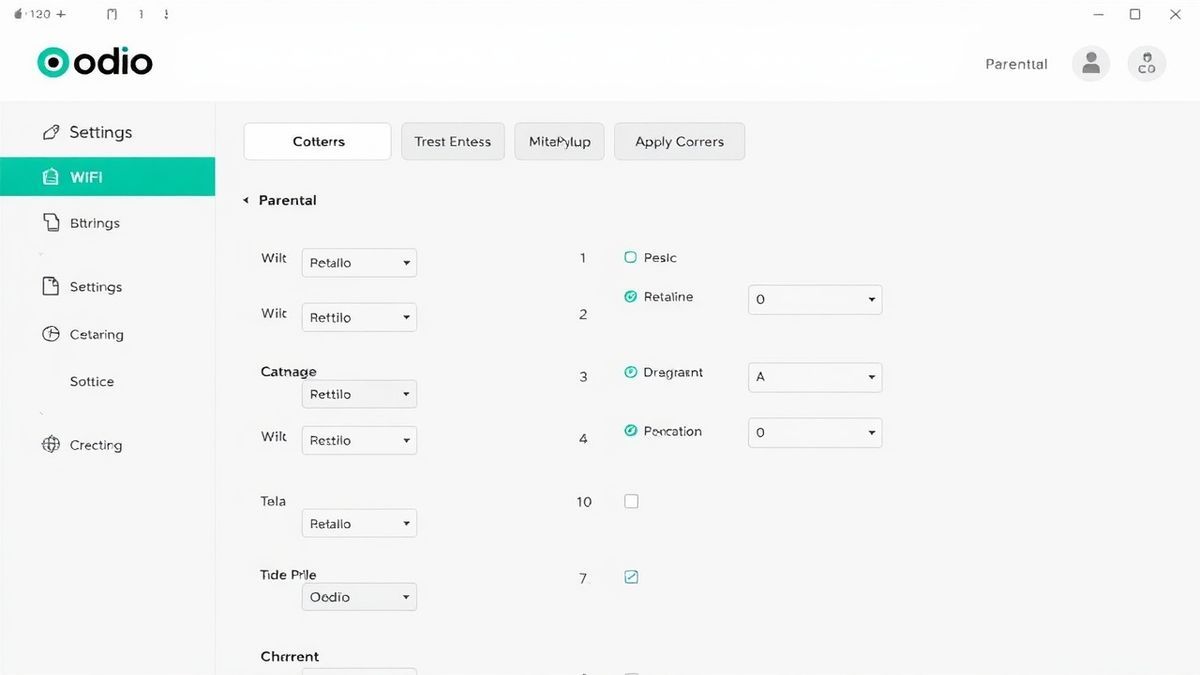Click the Apply Corrers button

tap(679, 142)
